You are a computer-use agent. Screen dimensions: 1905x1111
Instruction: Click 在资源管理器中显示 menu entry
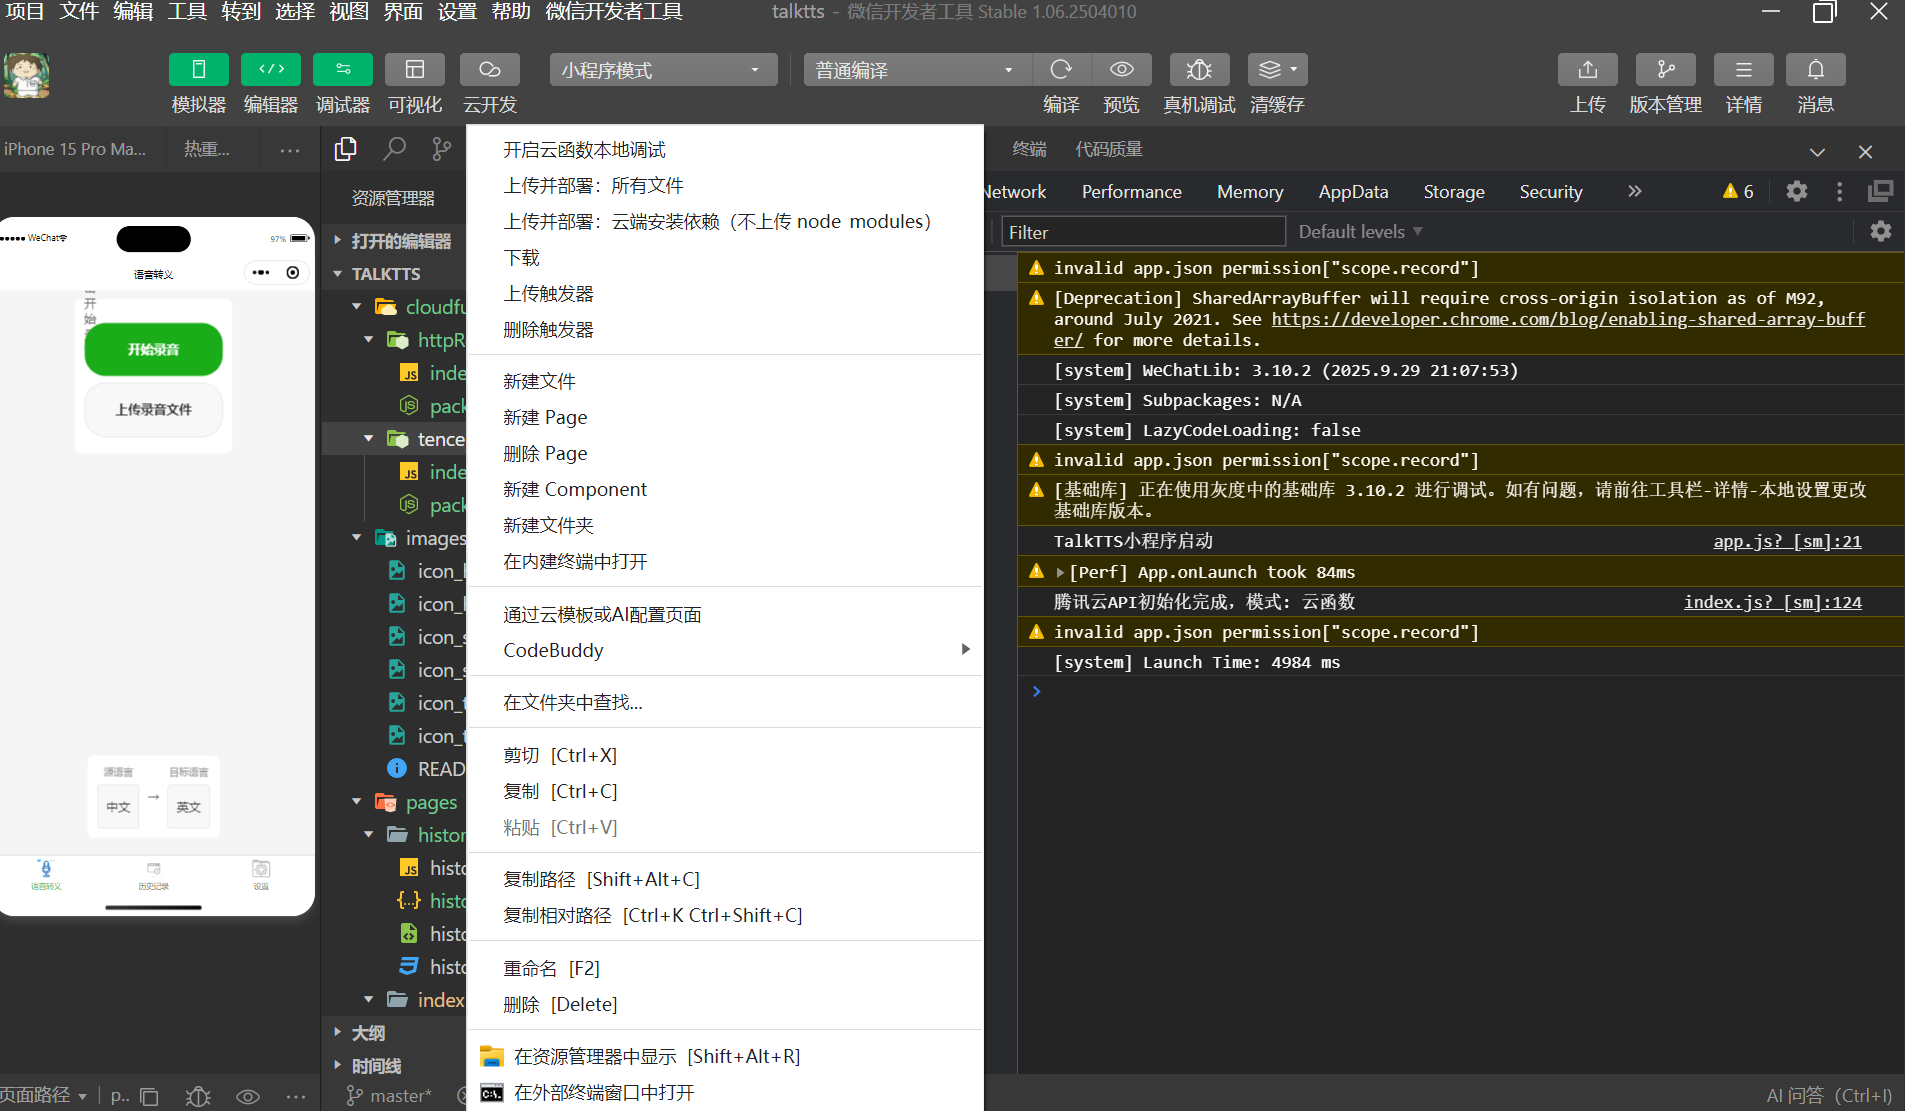(x=725, y=1056)
